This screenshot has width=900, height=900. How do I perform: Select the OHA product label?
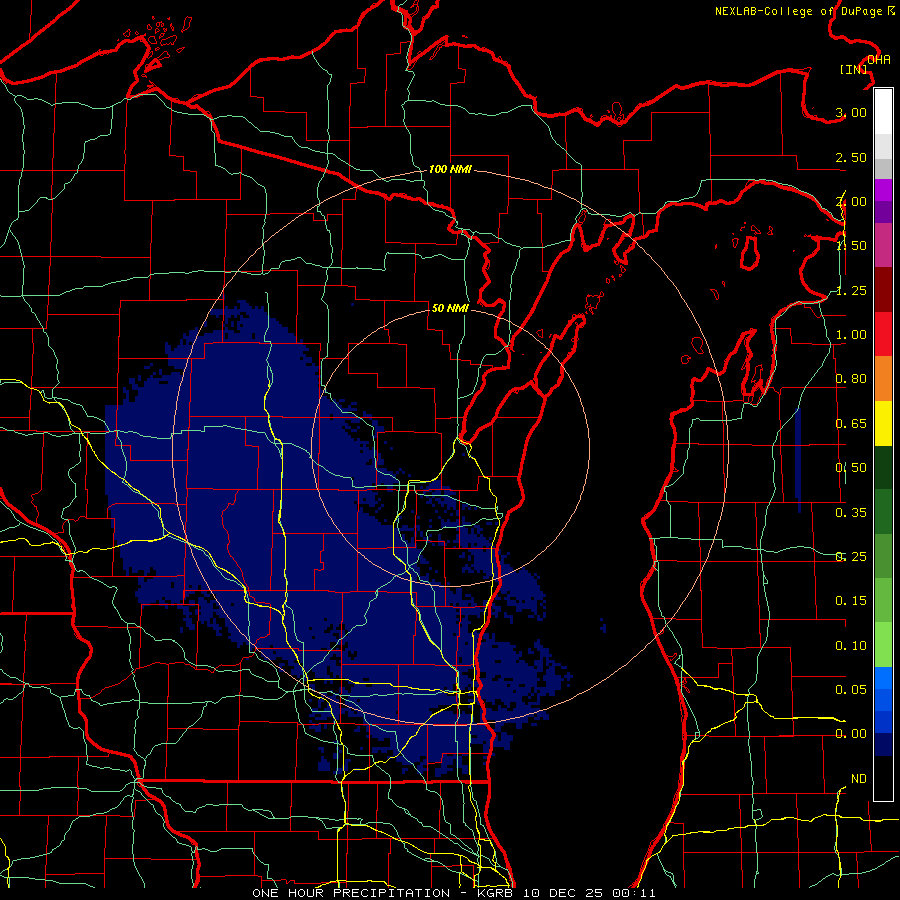pos(879,60)
